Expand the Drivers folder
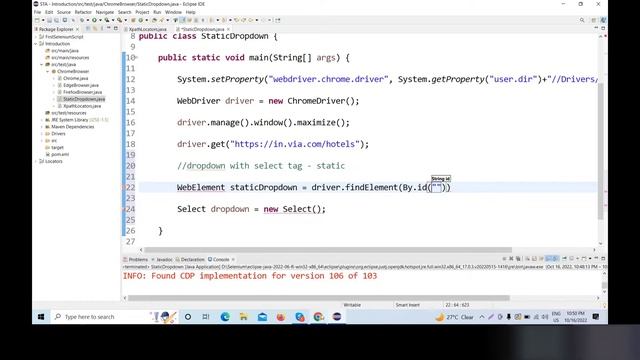 pos(42,134)
